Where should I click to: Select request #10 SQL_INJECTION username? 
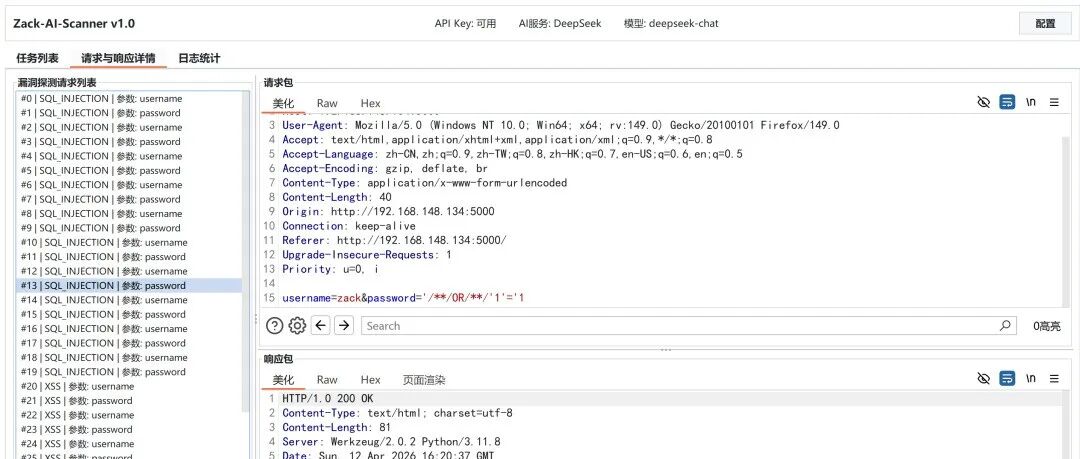click(x=129, y=243)
